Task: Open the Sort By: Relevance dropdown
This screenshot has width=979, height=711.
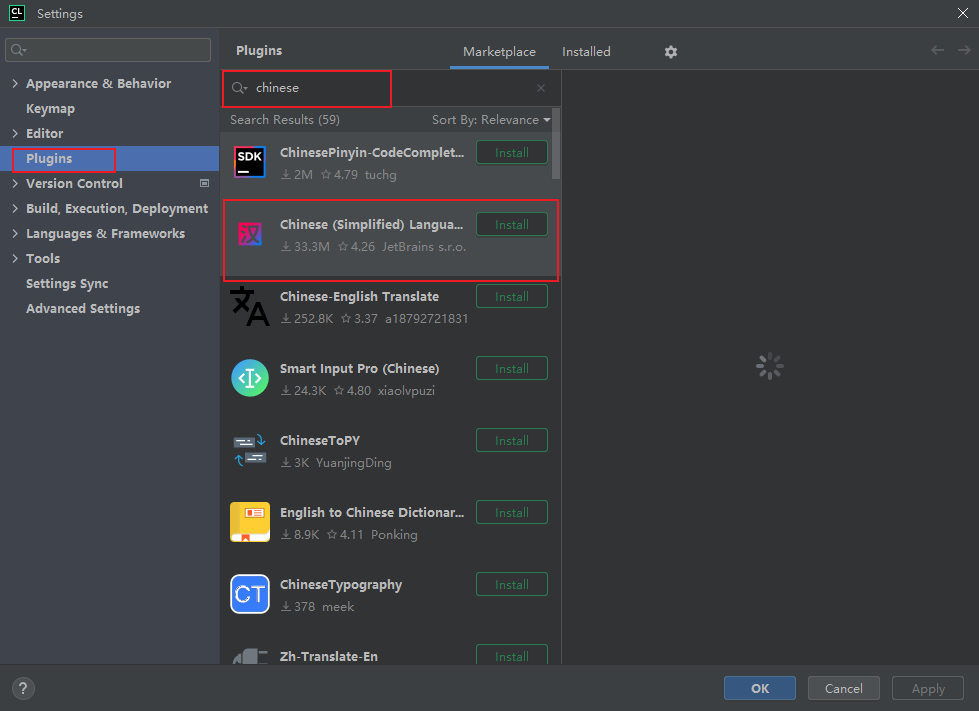Action: 491,120
